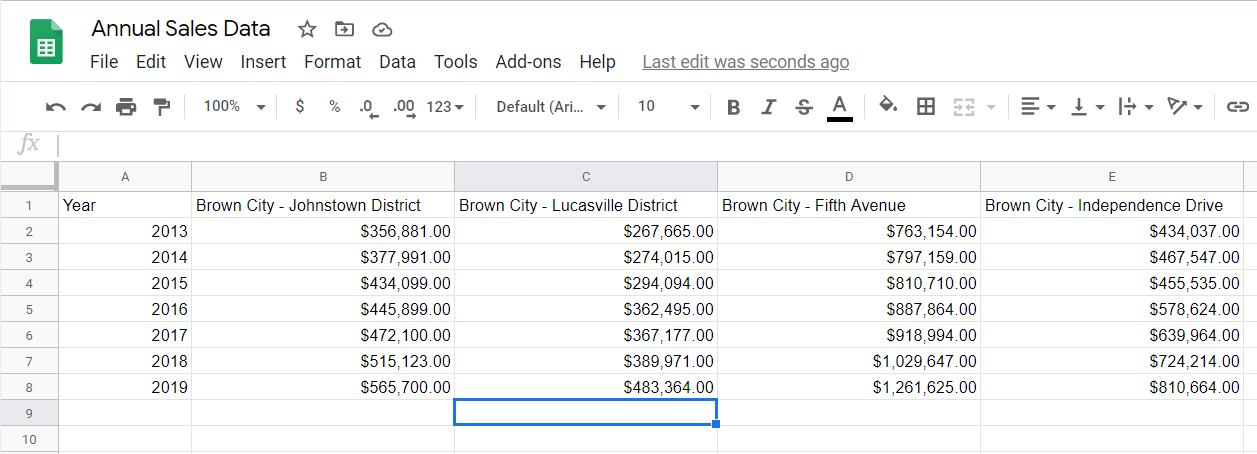The height and width of the screenshot is (454, 1257).
Task: Select Brown City - Lucasville District cell
Action: click(x=586, y=205)
